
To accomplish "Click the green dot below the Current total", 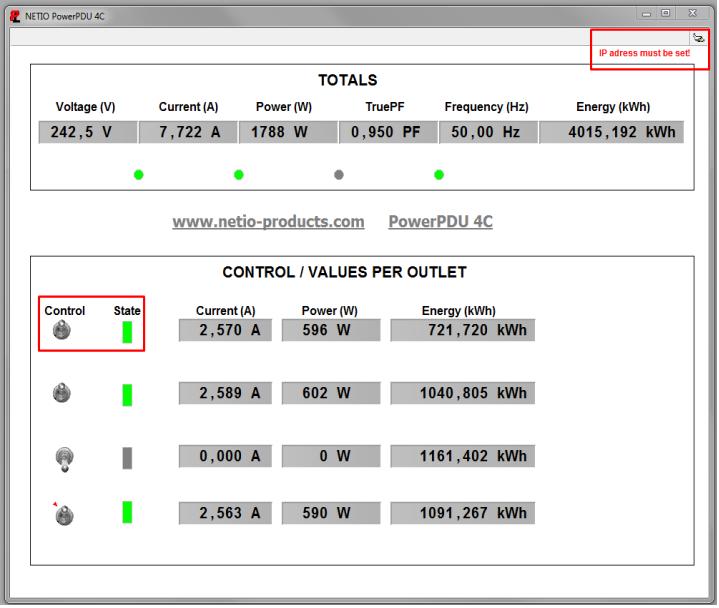I will 138,175.
